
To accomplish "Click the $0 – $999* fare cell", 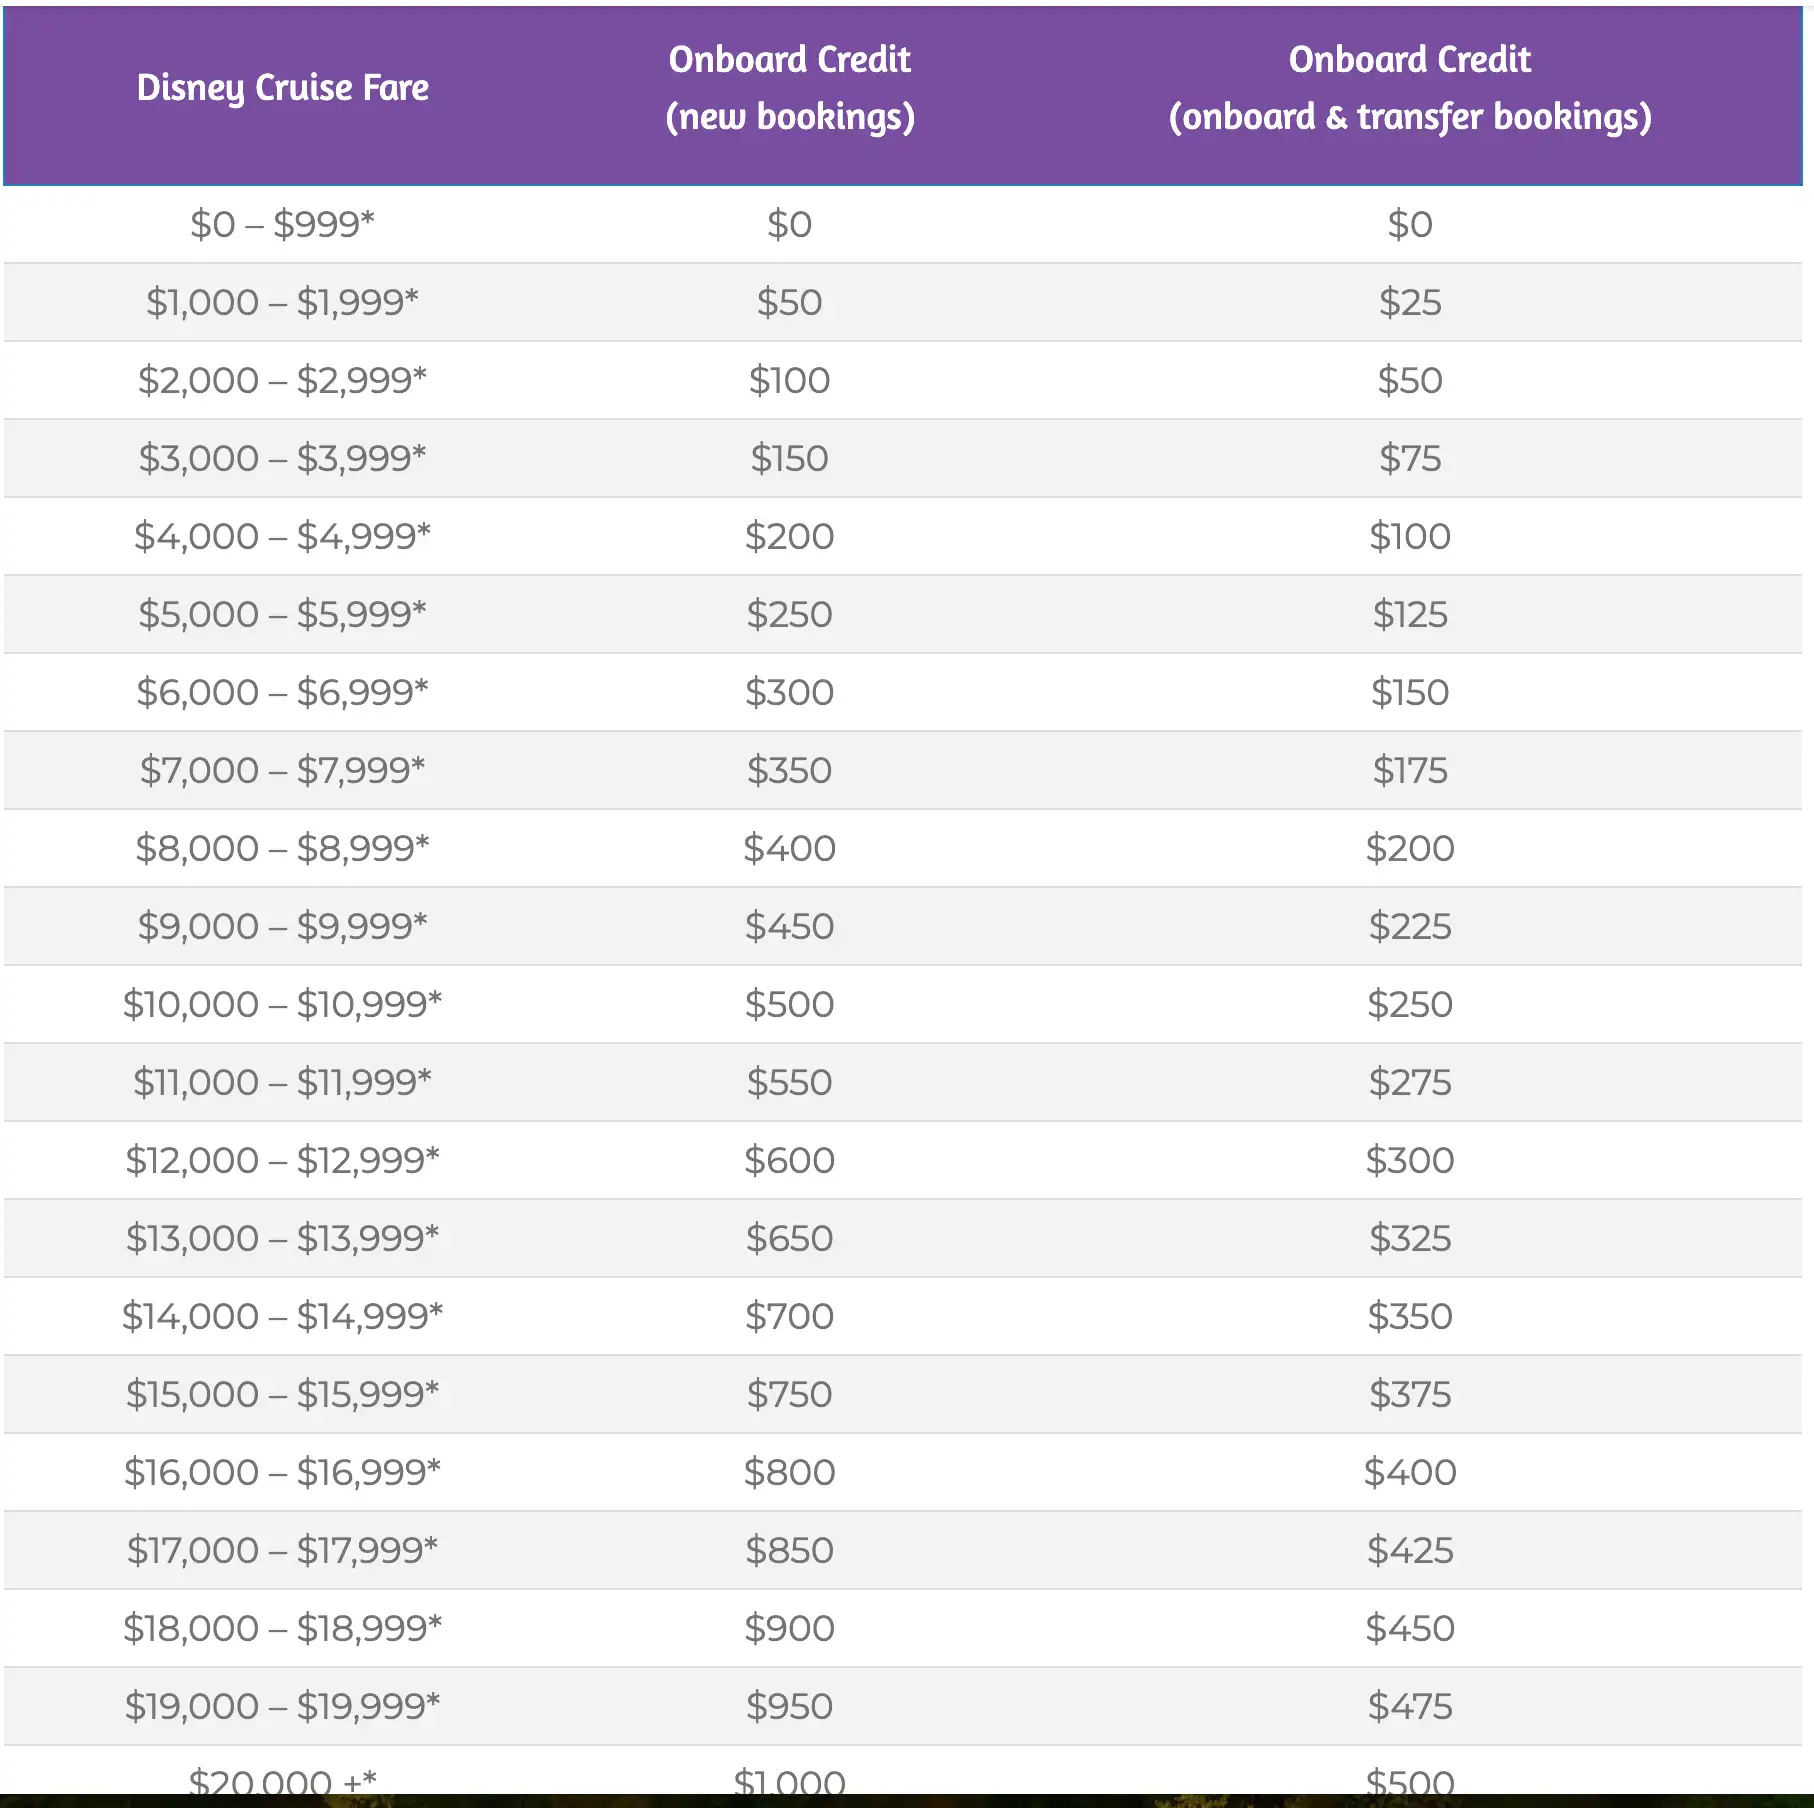I will (x=283, y=224).
